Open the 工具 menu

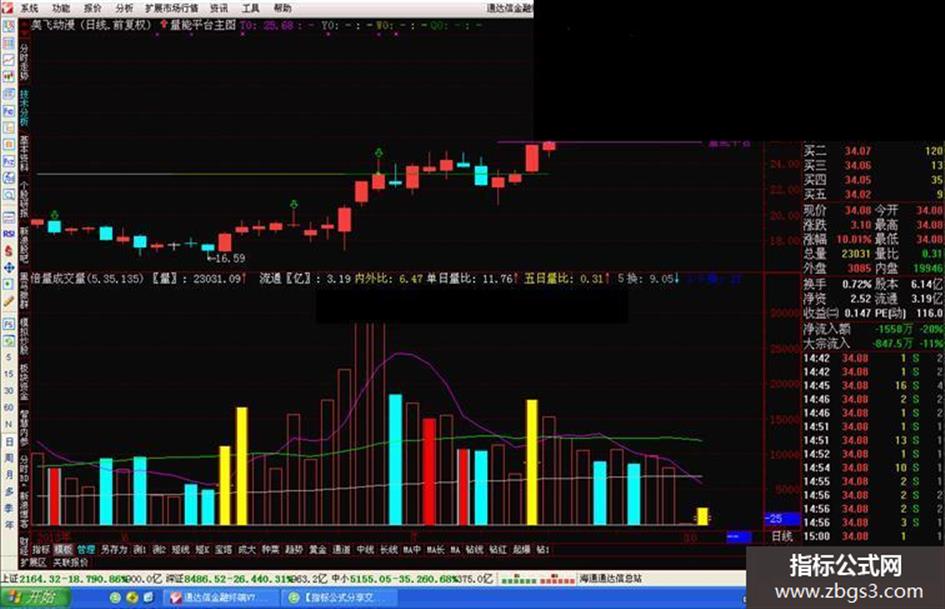pos(250,8)
